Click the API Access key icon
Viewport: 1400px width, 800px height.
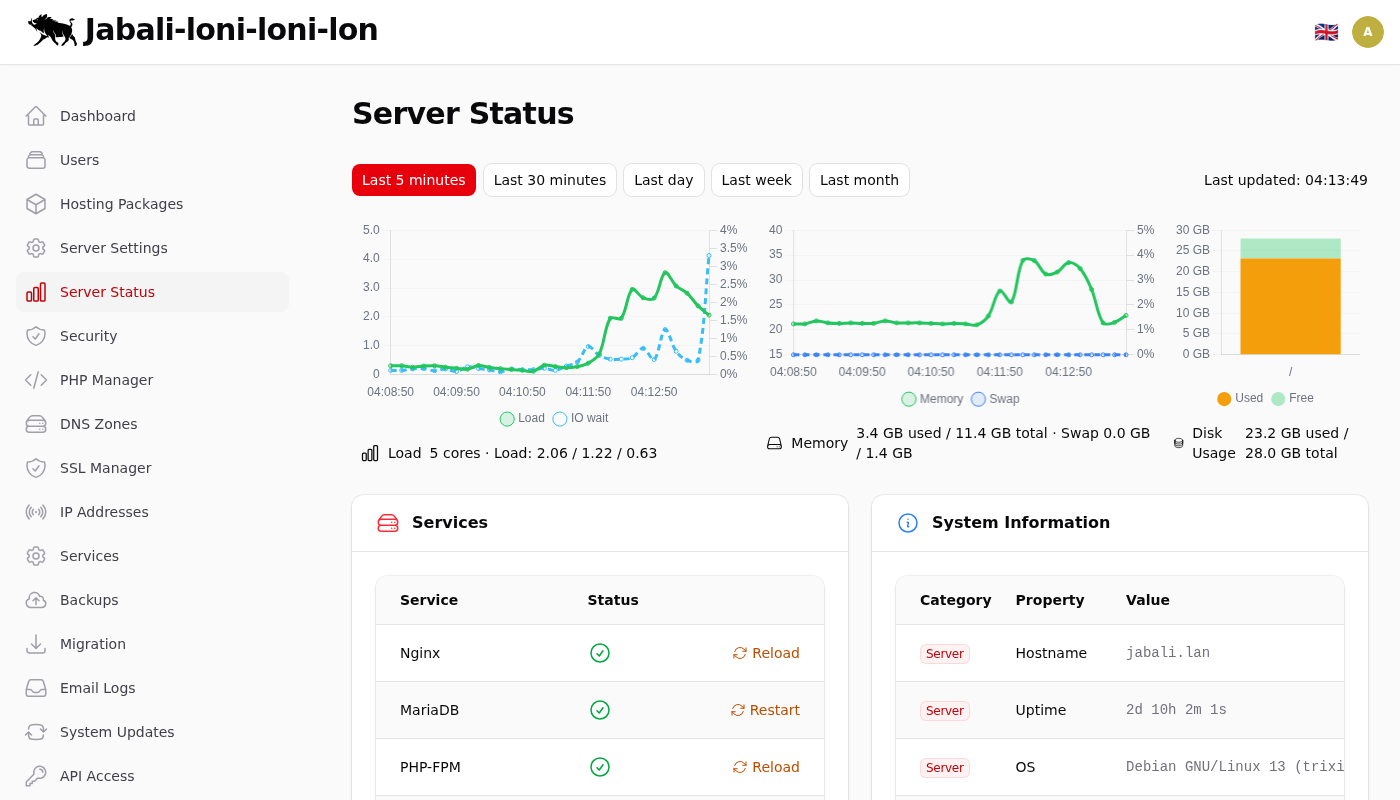click(x=36, y=776)
